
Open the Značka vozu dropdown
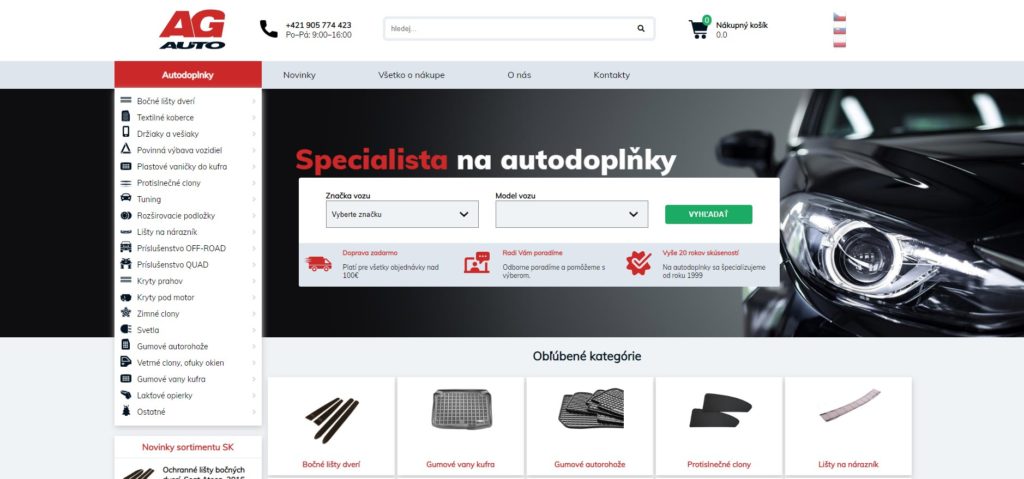pos(402,214)
